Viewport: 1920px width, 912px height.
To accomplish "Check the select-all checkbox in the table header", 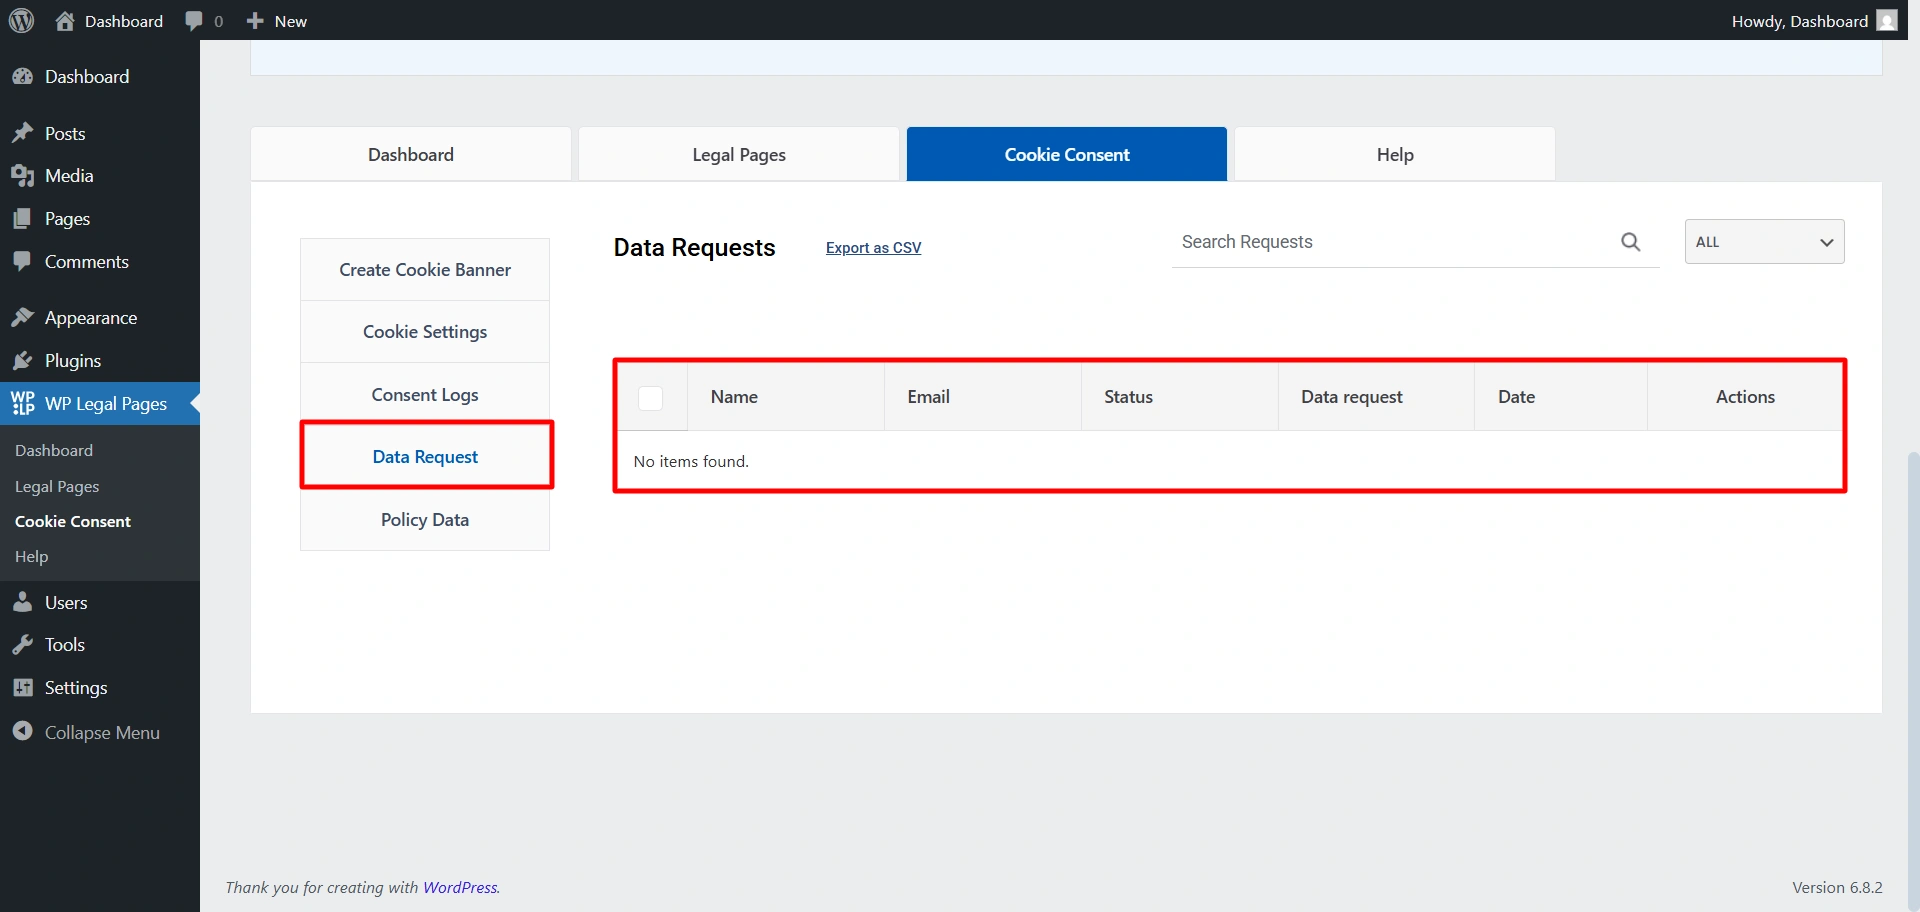I will [650, 397].
